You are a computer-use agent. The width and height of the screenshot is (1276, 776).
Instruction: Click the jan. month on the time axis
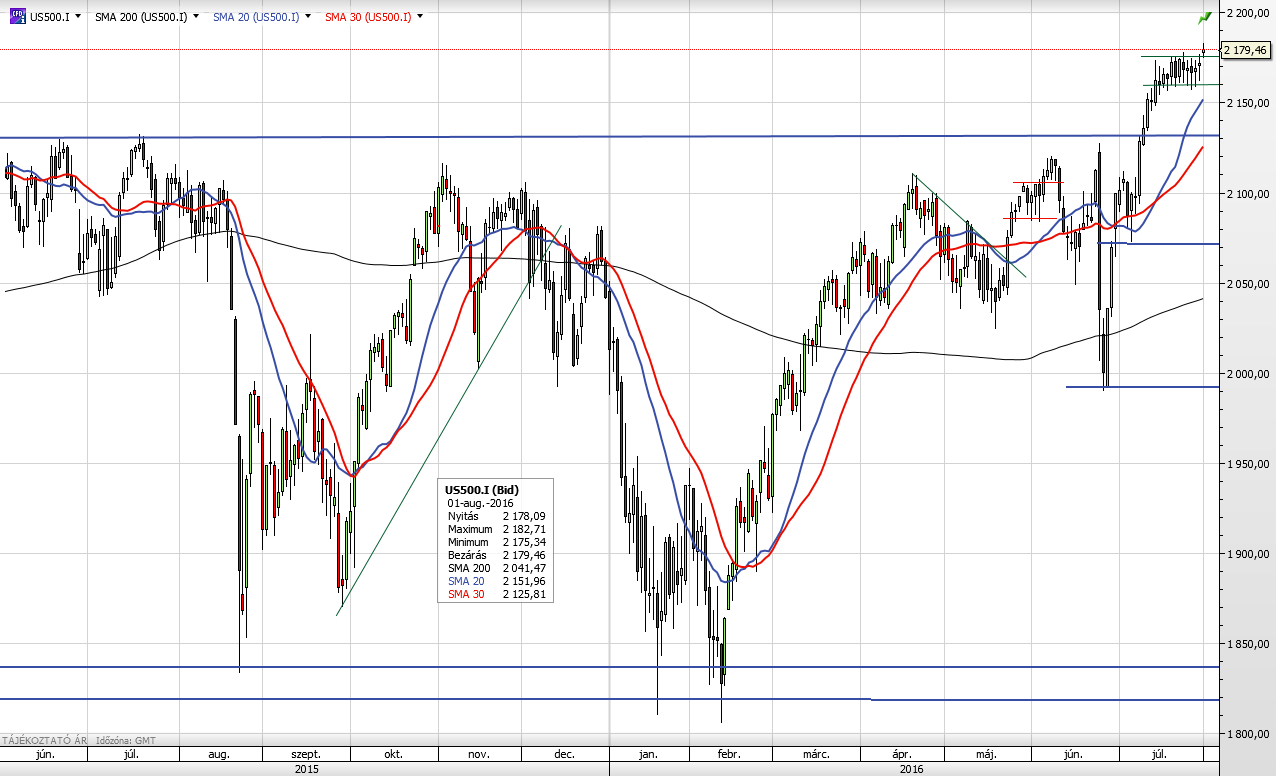pyautogui.click(x=650, y=755)
